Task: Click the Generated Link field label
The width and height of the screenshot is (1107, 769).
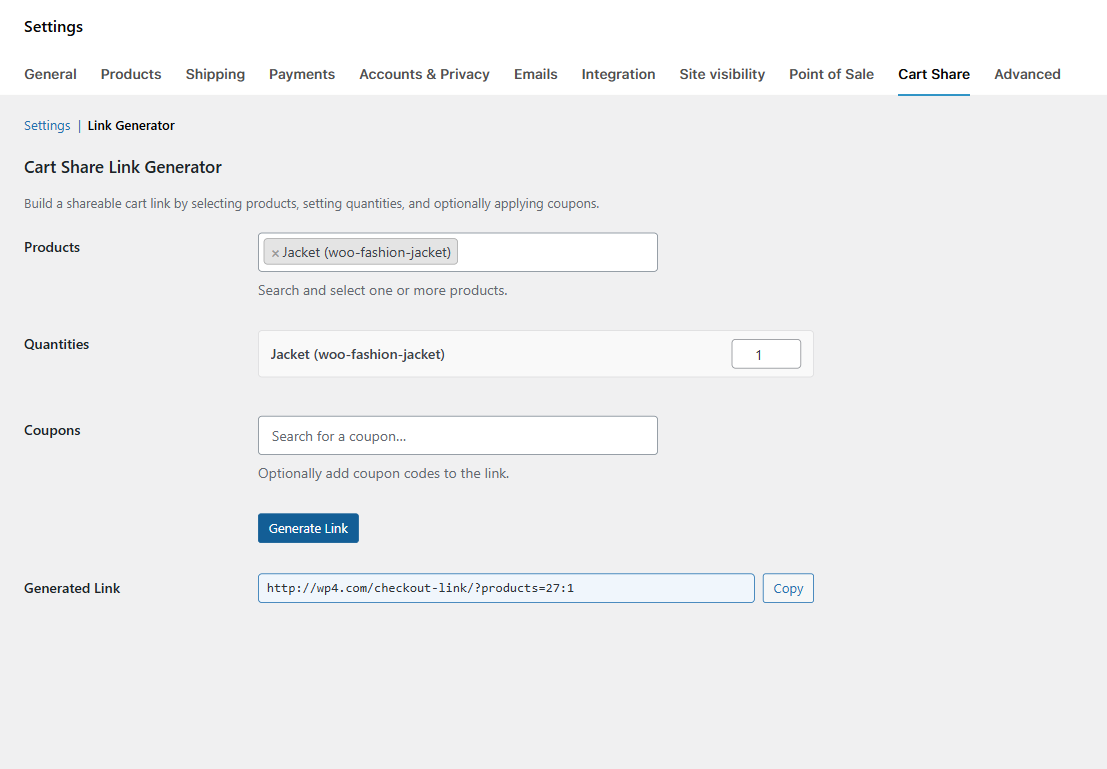Action: [x=72, y=588]
